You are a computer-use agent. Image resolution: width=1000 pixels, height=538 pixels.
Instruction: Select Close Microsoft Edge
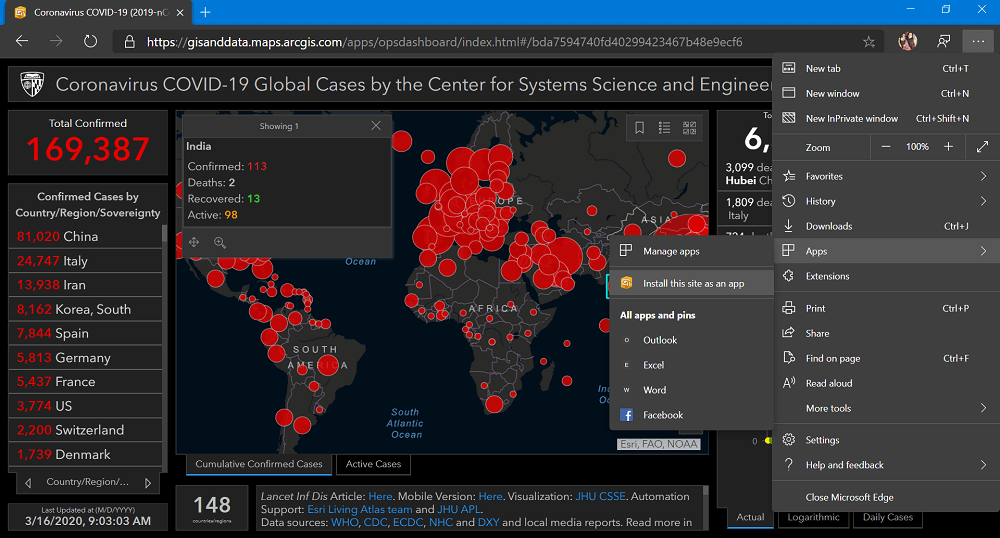[886, 497]
